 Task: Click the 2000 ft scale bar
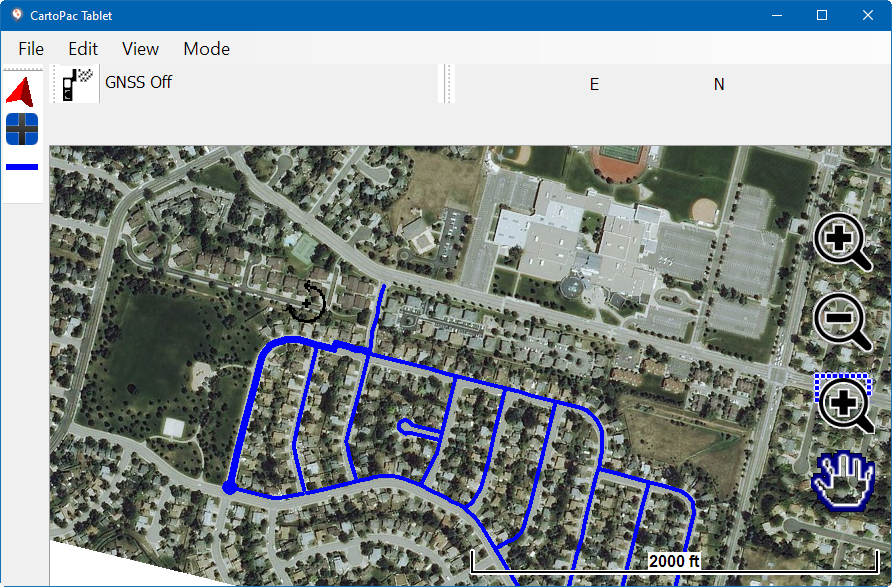[674, 561]
